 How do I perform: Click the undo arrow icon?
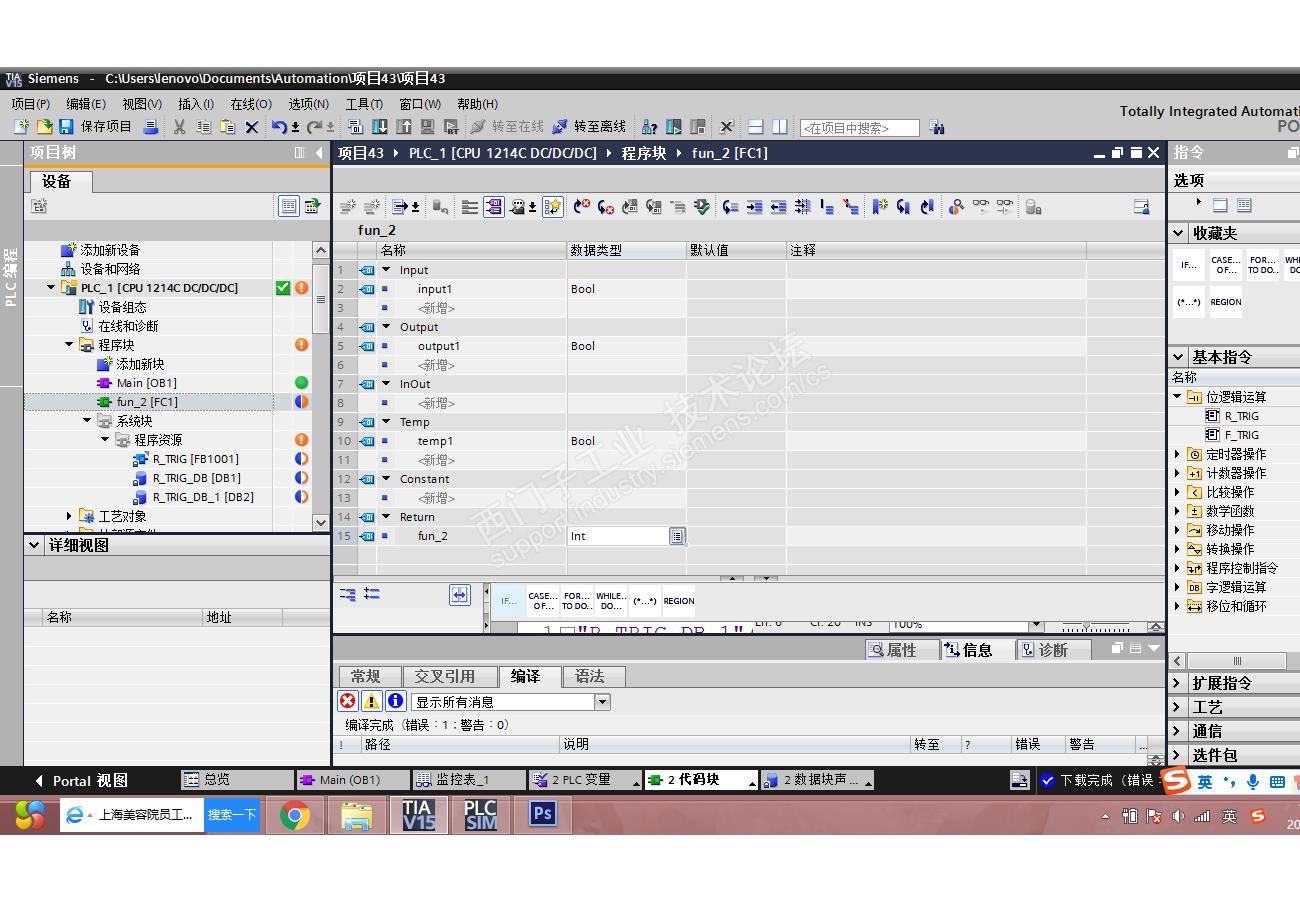pos(279,127)
